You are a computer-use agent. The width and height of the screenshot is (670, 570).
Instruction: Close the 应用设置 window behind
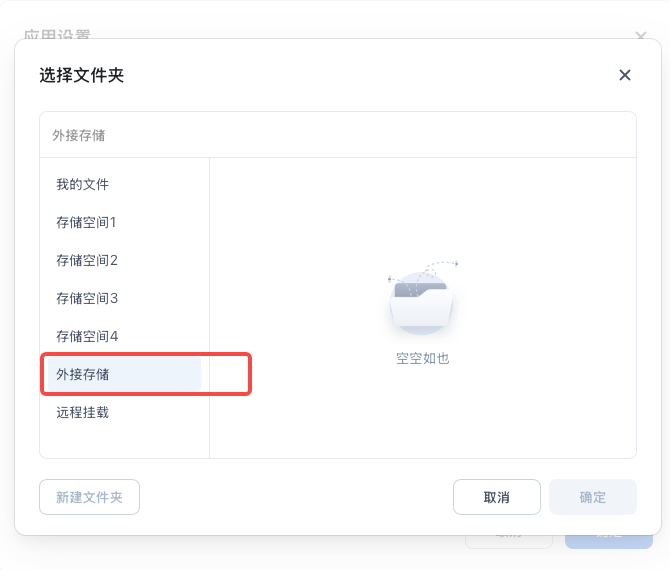tap(641, 35)
